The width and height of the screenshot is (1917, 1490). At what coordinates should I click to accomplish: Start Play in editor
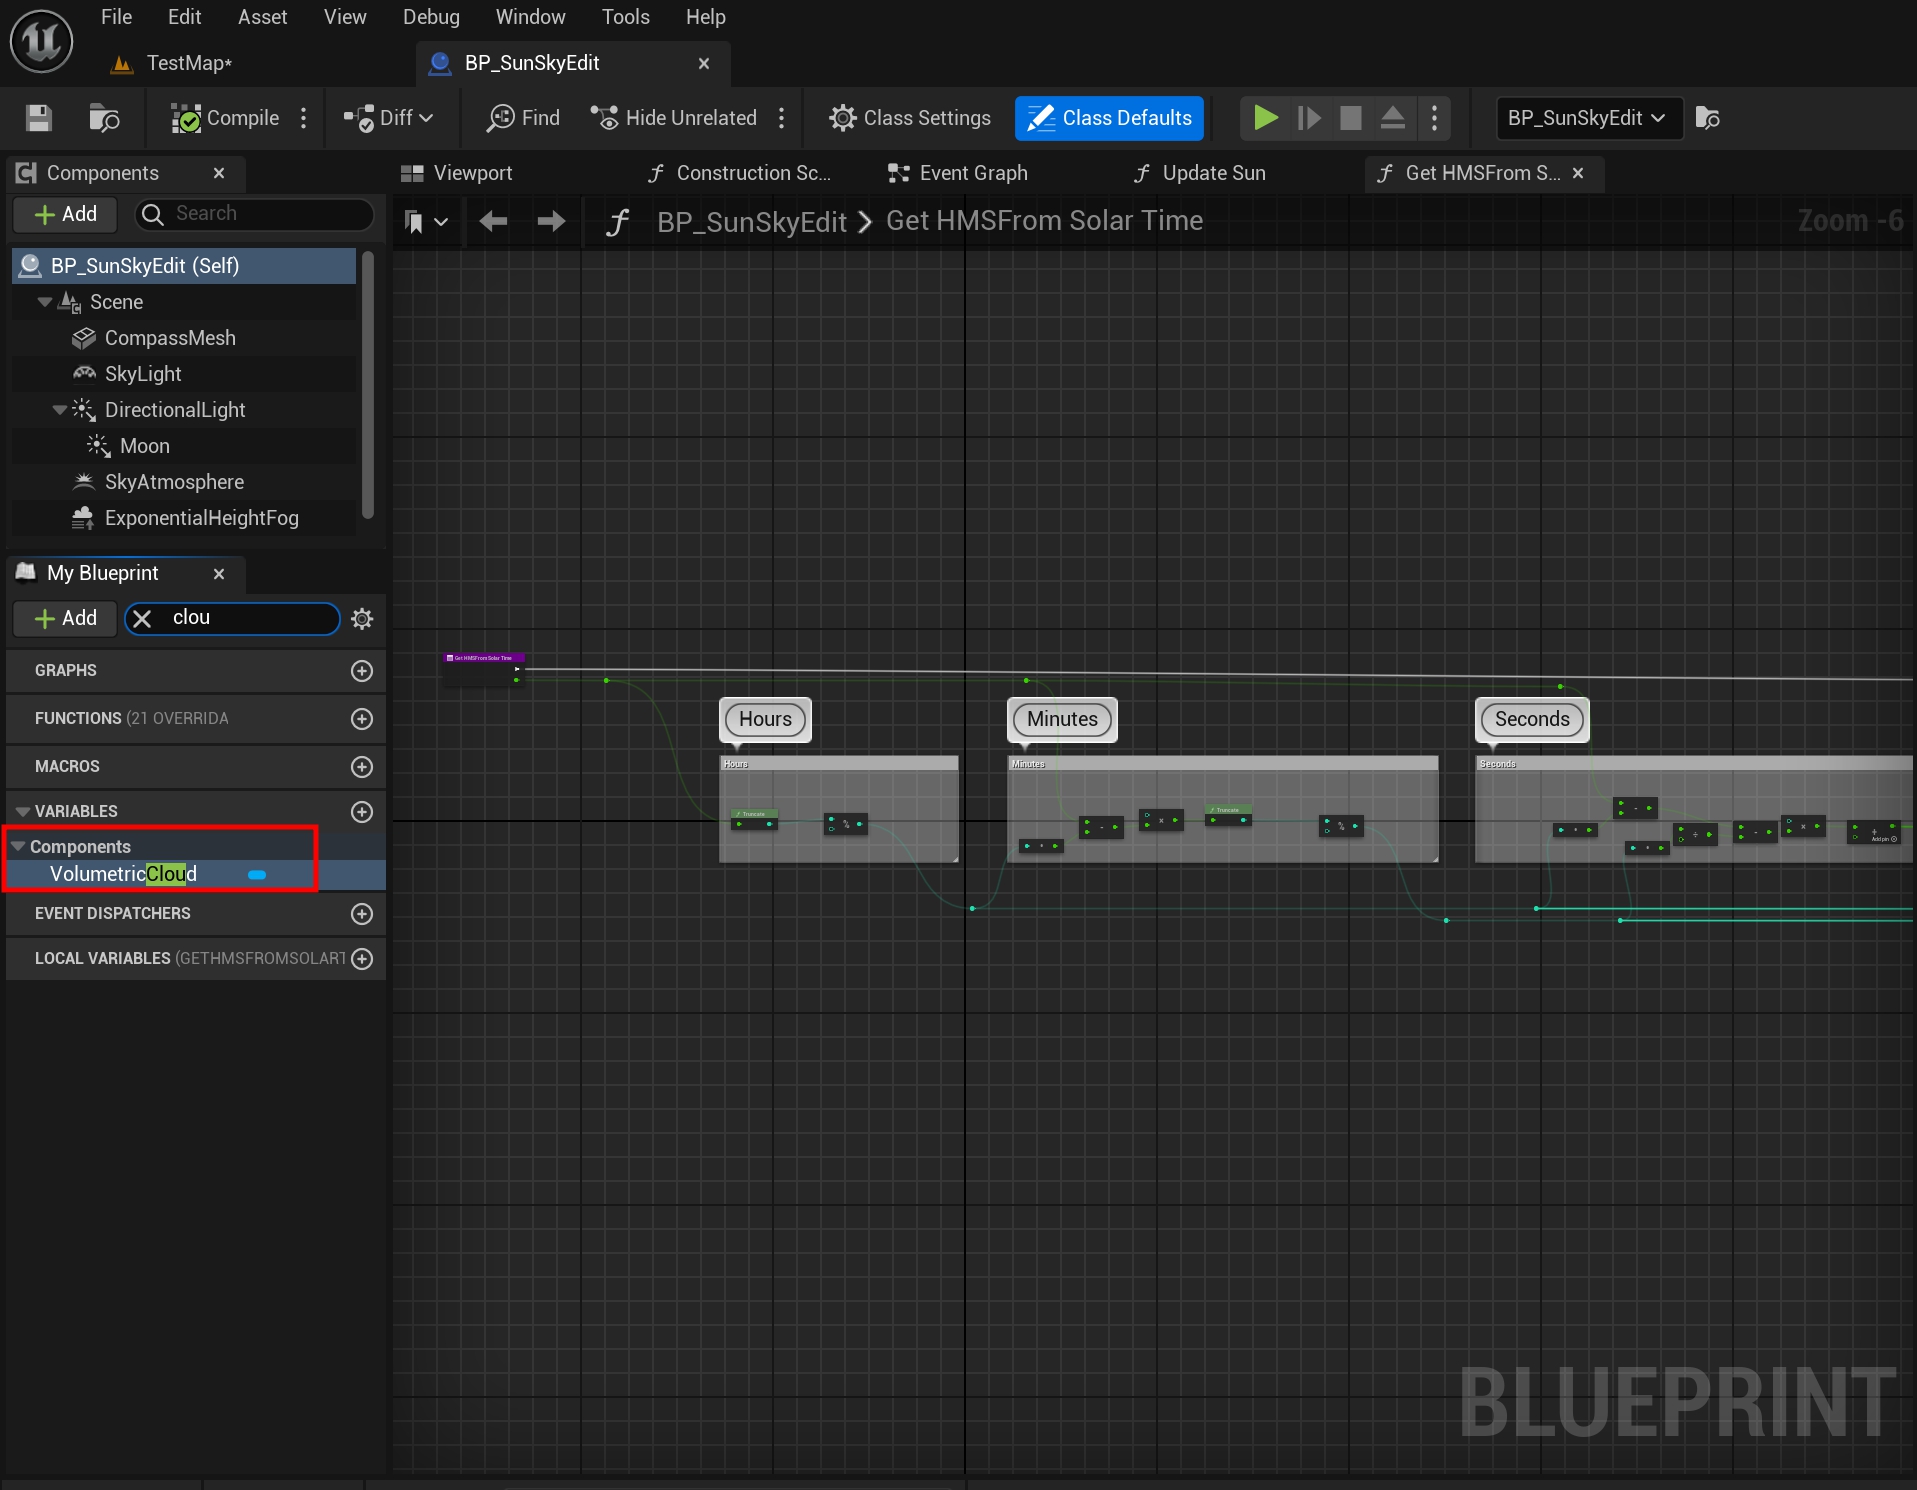tap(1265, 118)
